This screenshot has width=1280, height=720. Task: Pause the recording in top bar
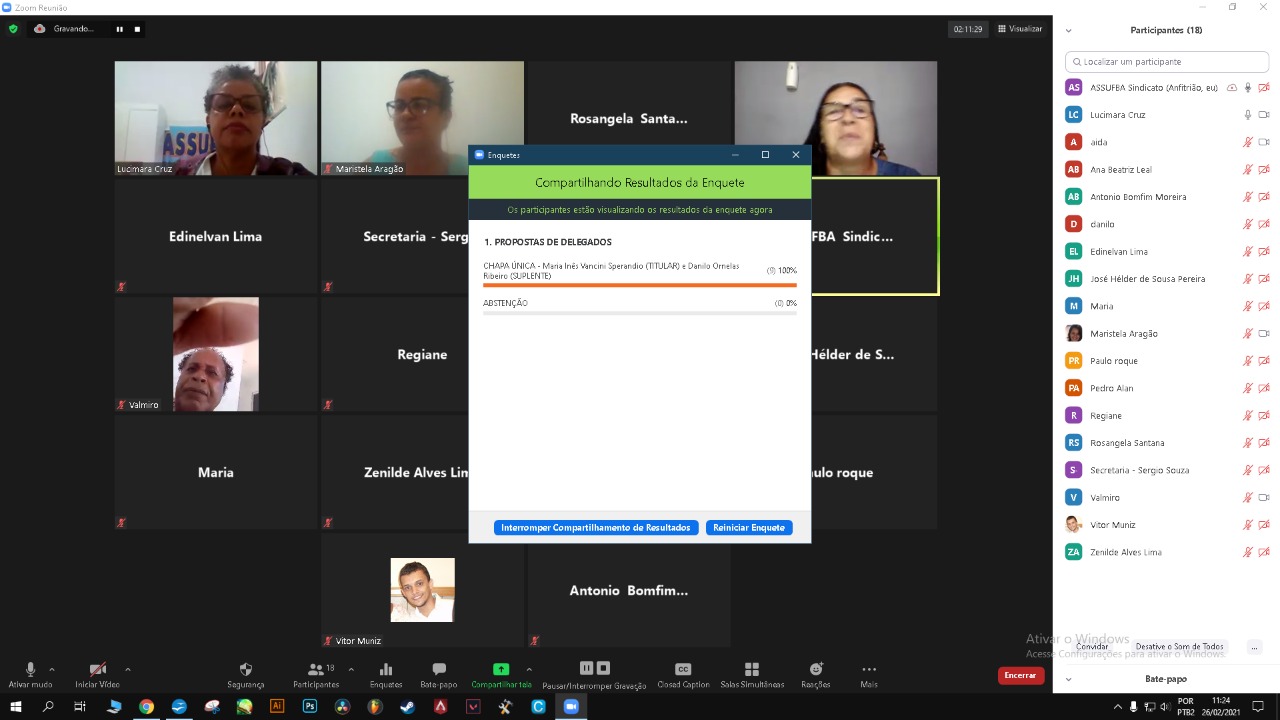click(119, 29)
